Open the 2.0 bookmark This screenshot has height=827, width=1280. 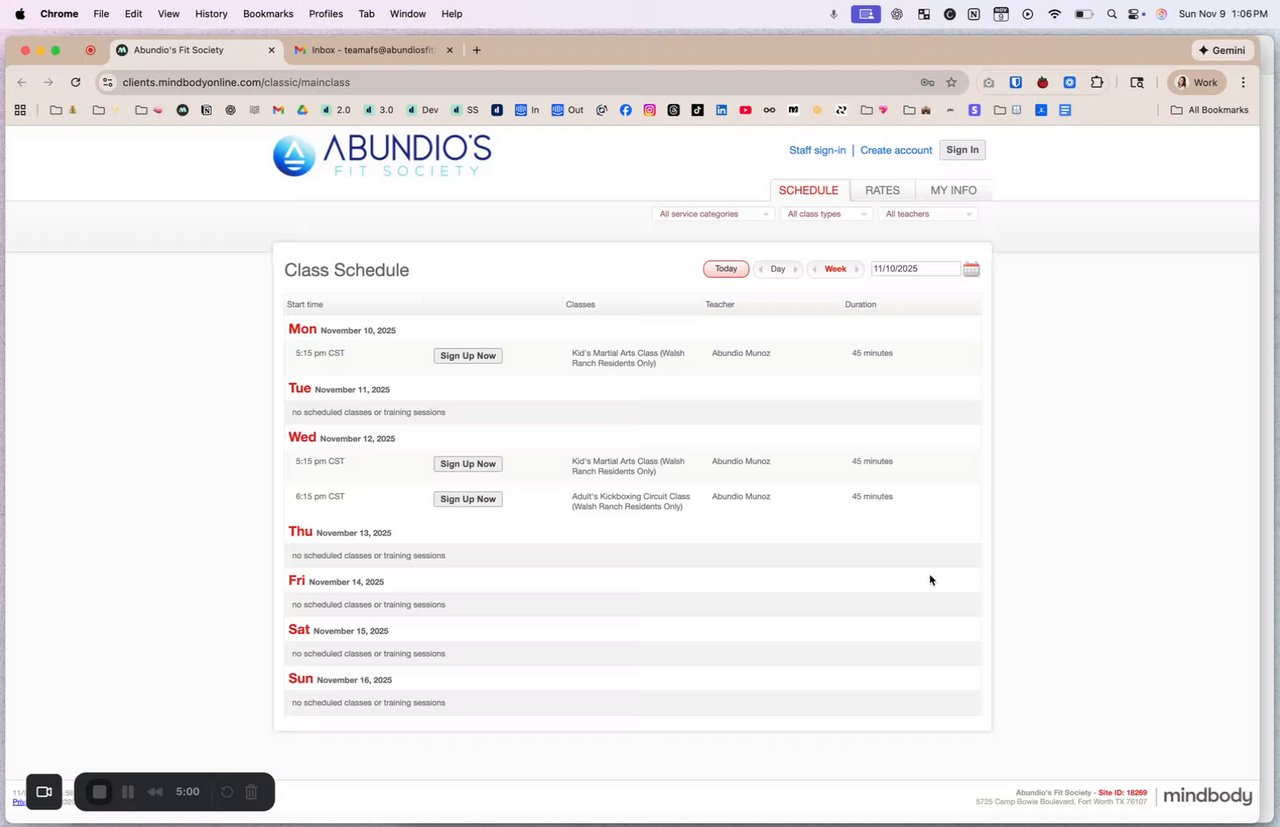(x=336, y=110)
